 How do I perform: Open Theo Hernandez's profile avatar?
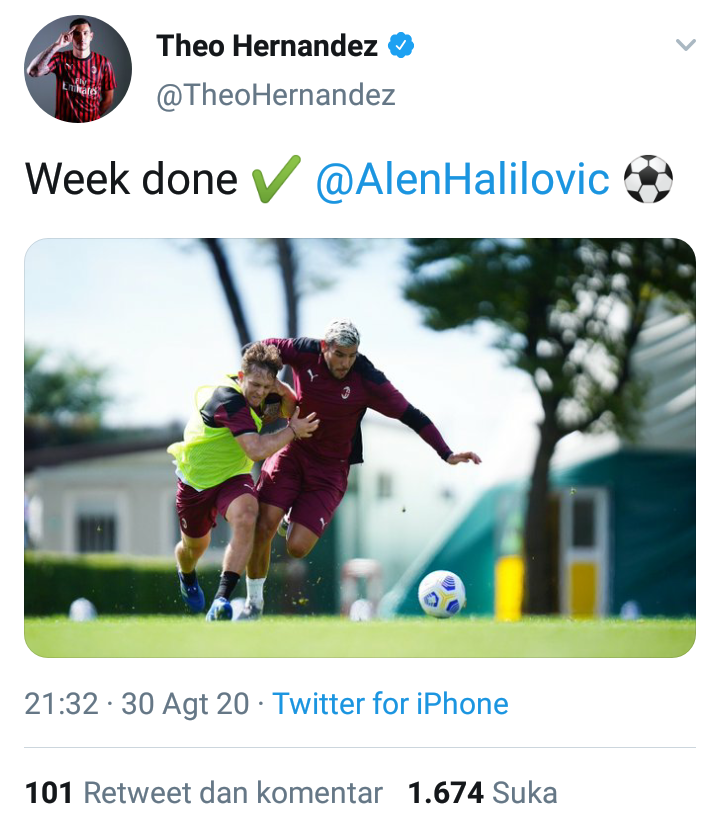(x=78, y=69)
